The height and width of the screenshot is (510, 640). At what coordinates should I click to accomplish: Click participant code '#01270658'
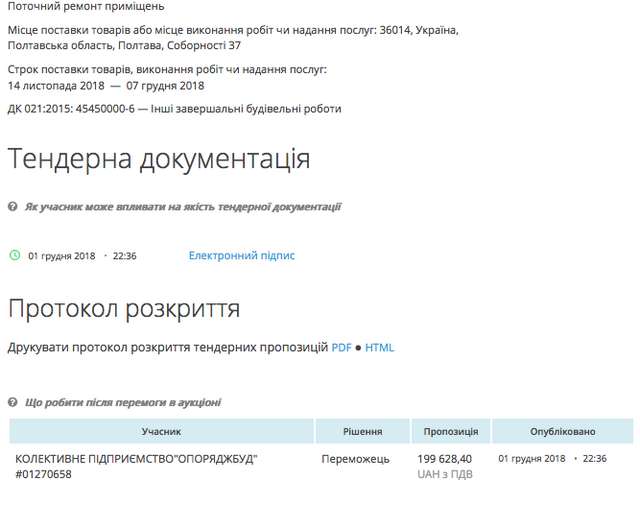(43, 474)
